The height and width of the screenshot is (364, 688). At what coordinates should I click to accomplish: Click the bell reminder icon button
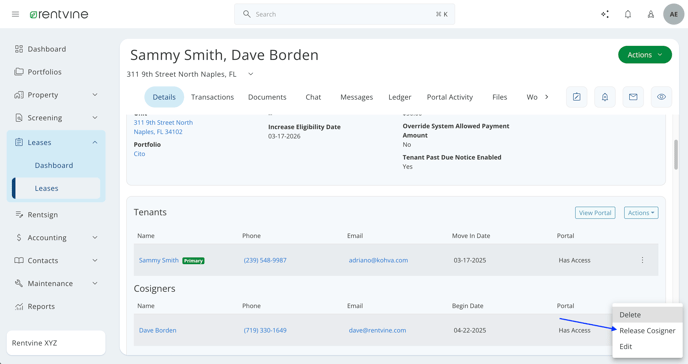click(x=605, y=97)
